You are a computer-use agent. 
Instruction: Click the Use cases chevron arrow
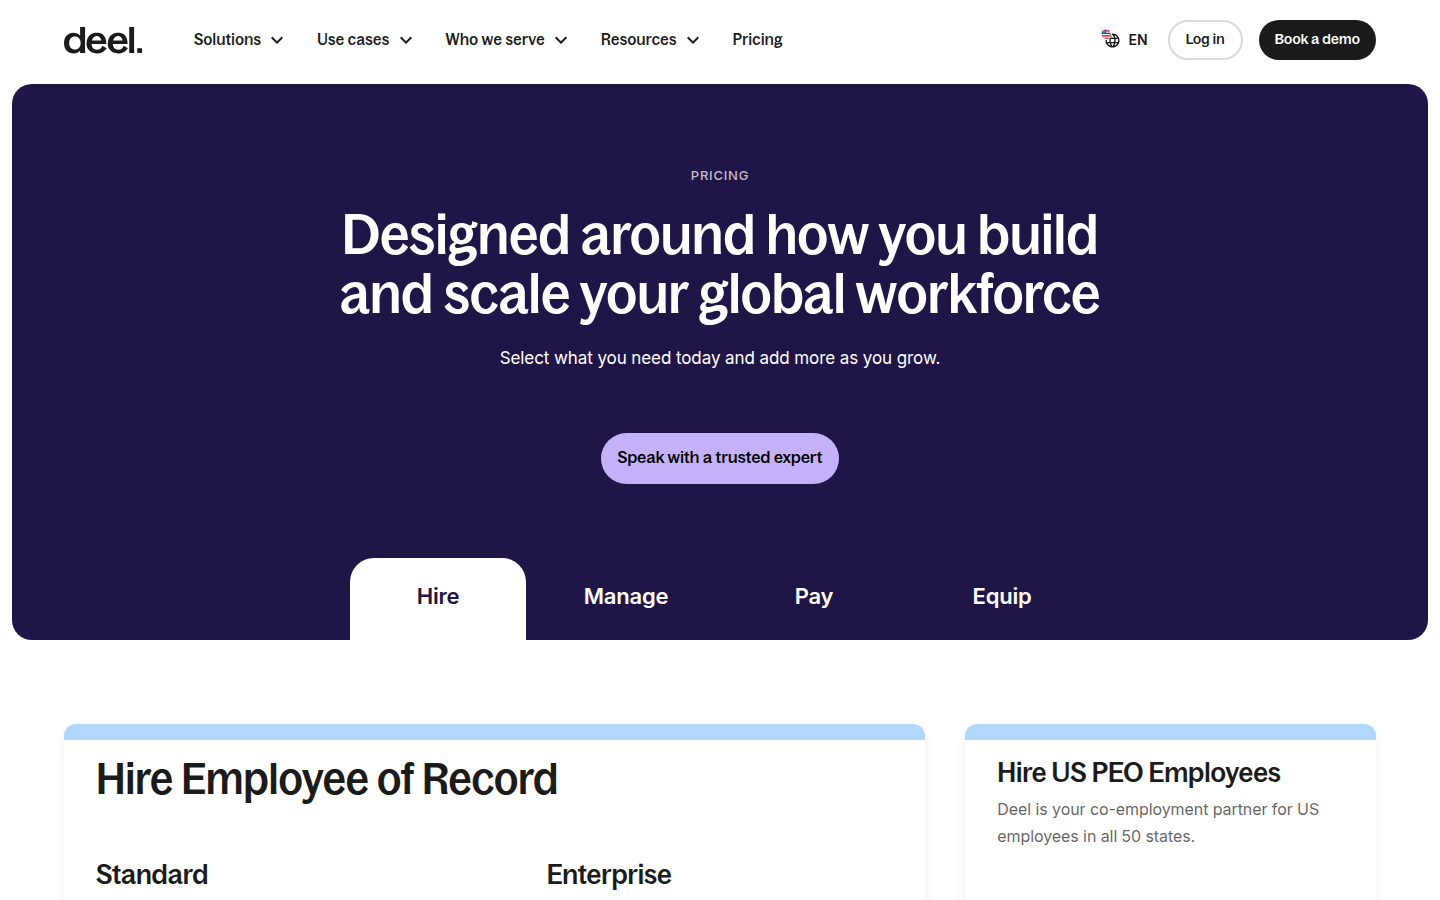pyautogui.click(x=406, y=40)
